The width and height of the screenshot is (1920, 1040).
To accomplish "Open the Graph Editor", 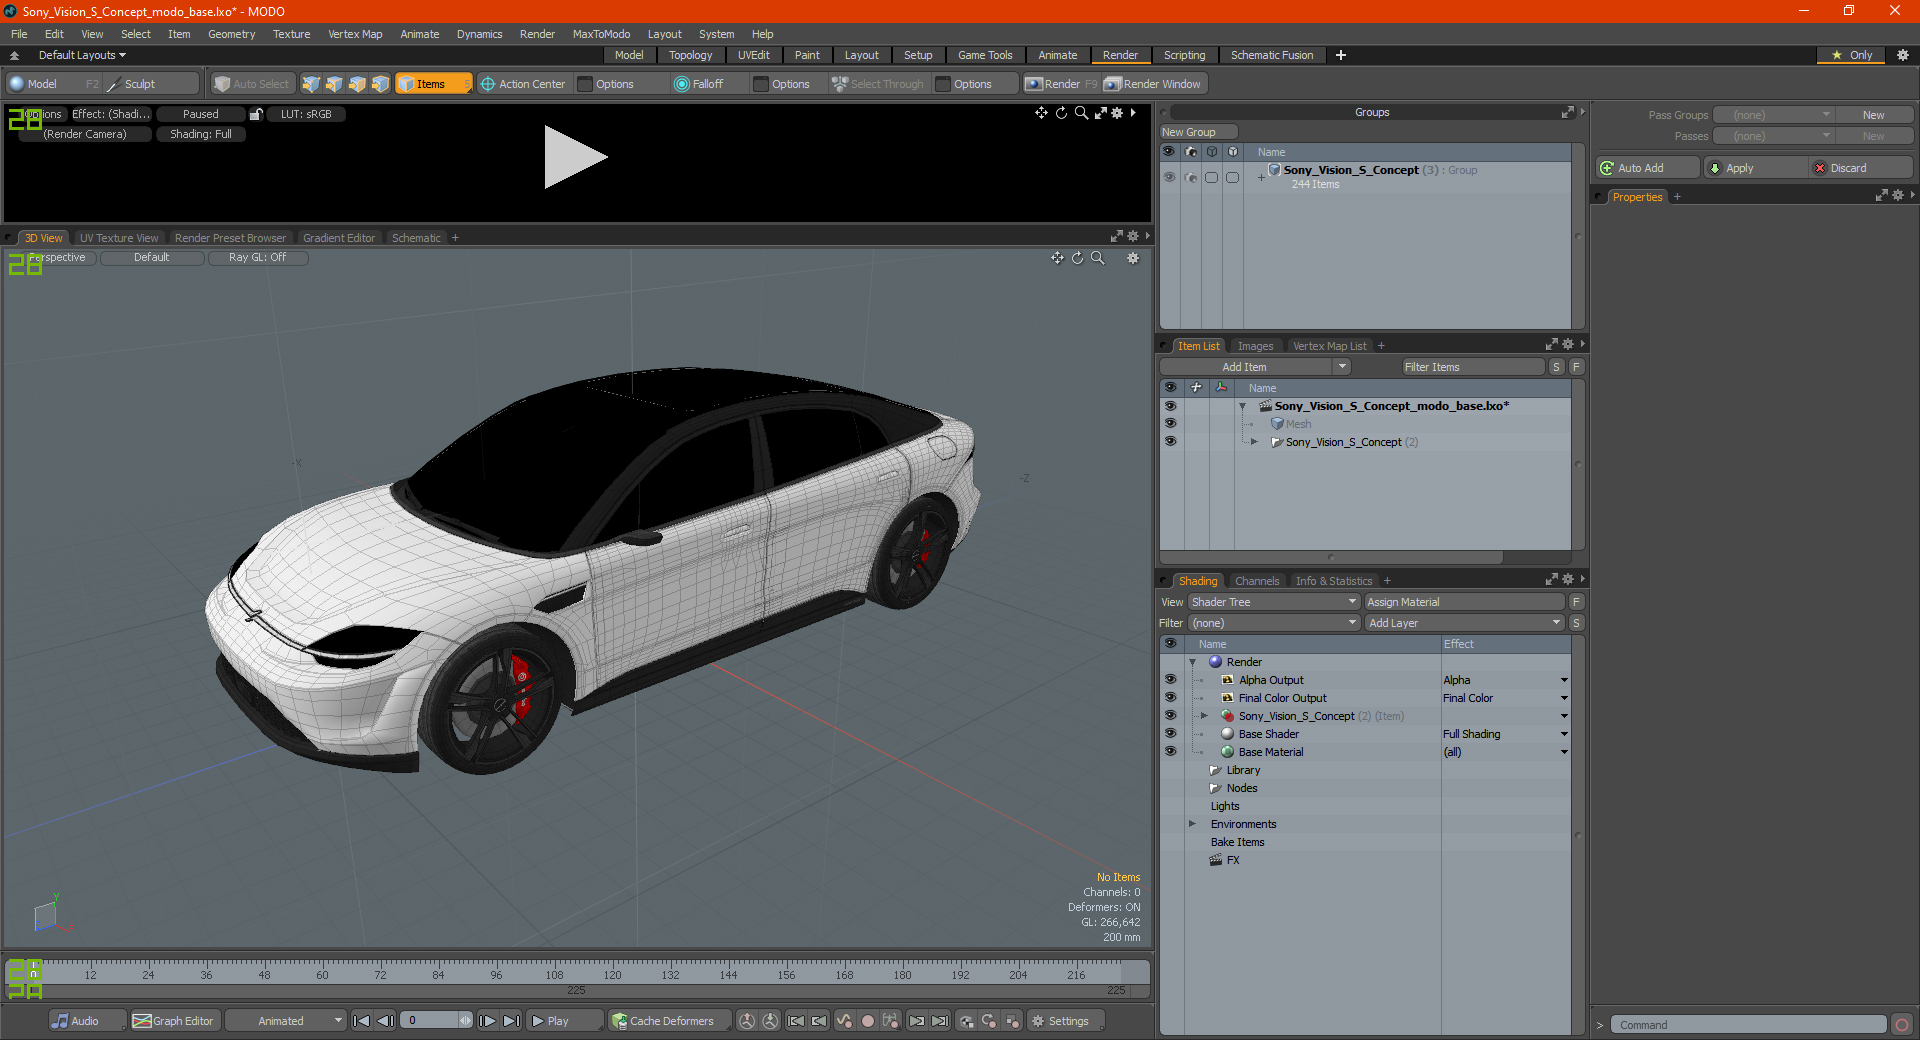I will pyautogui.click(x=173, y=1021).
